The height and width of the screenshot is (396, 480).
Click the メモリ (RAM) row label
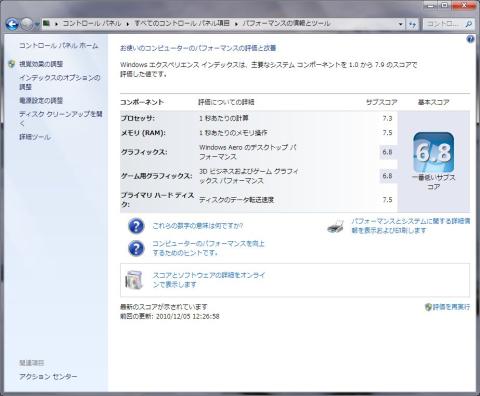click(x=143, y=133)
